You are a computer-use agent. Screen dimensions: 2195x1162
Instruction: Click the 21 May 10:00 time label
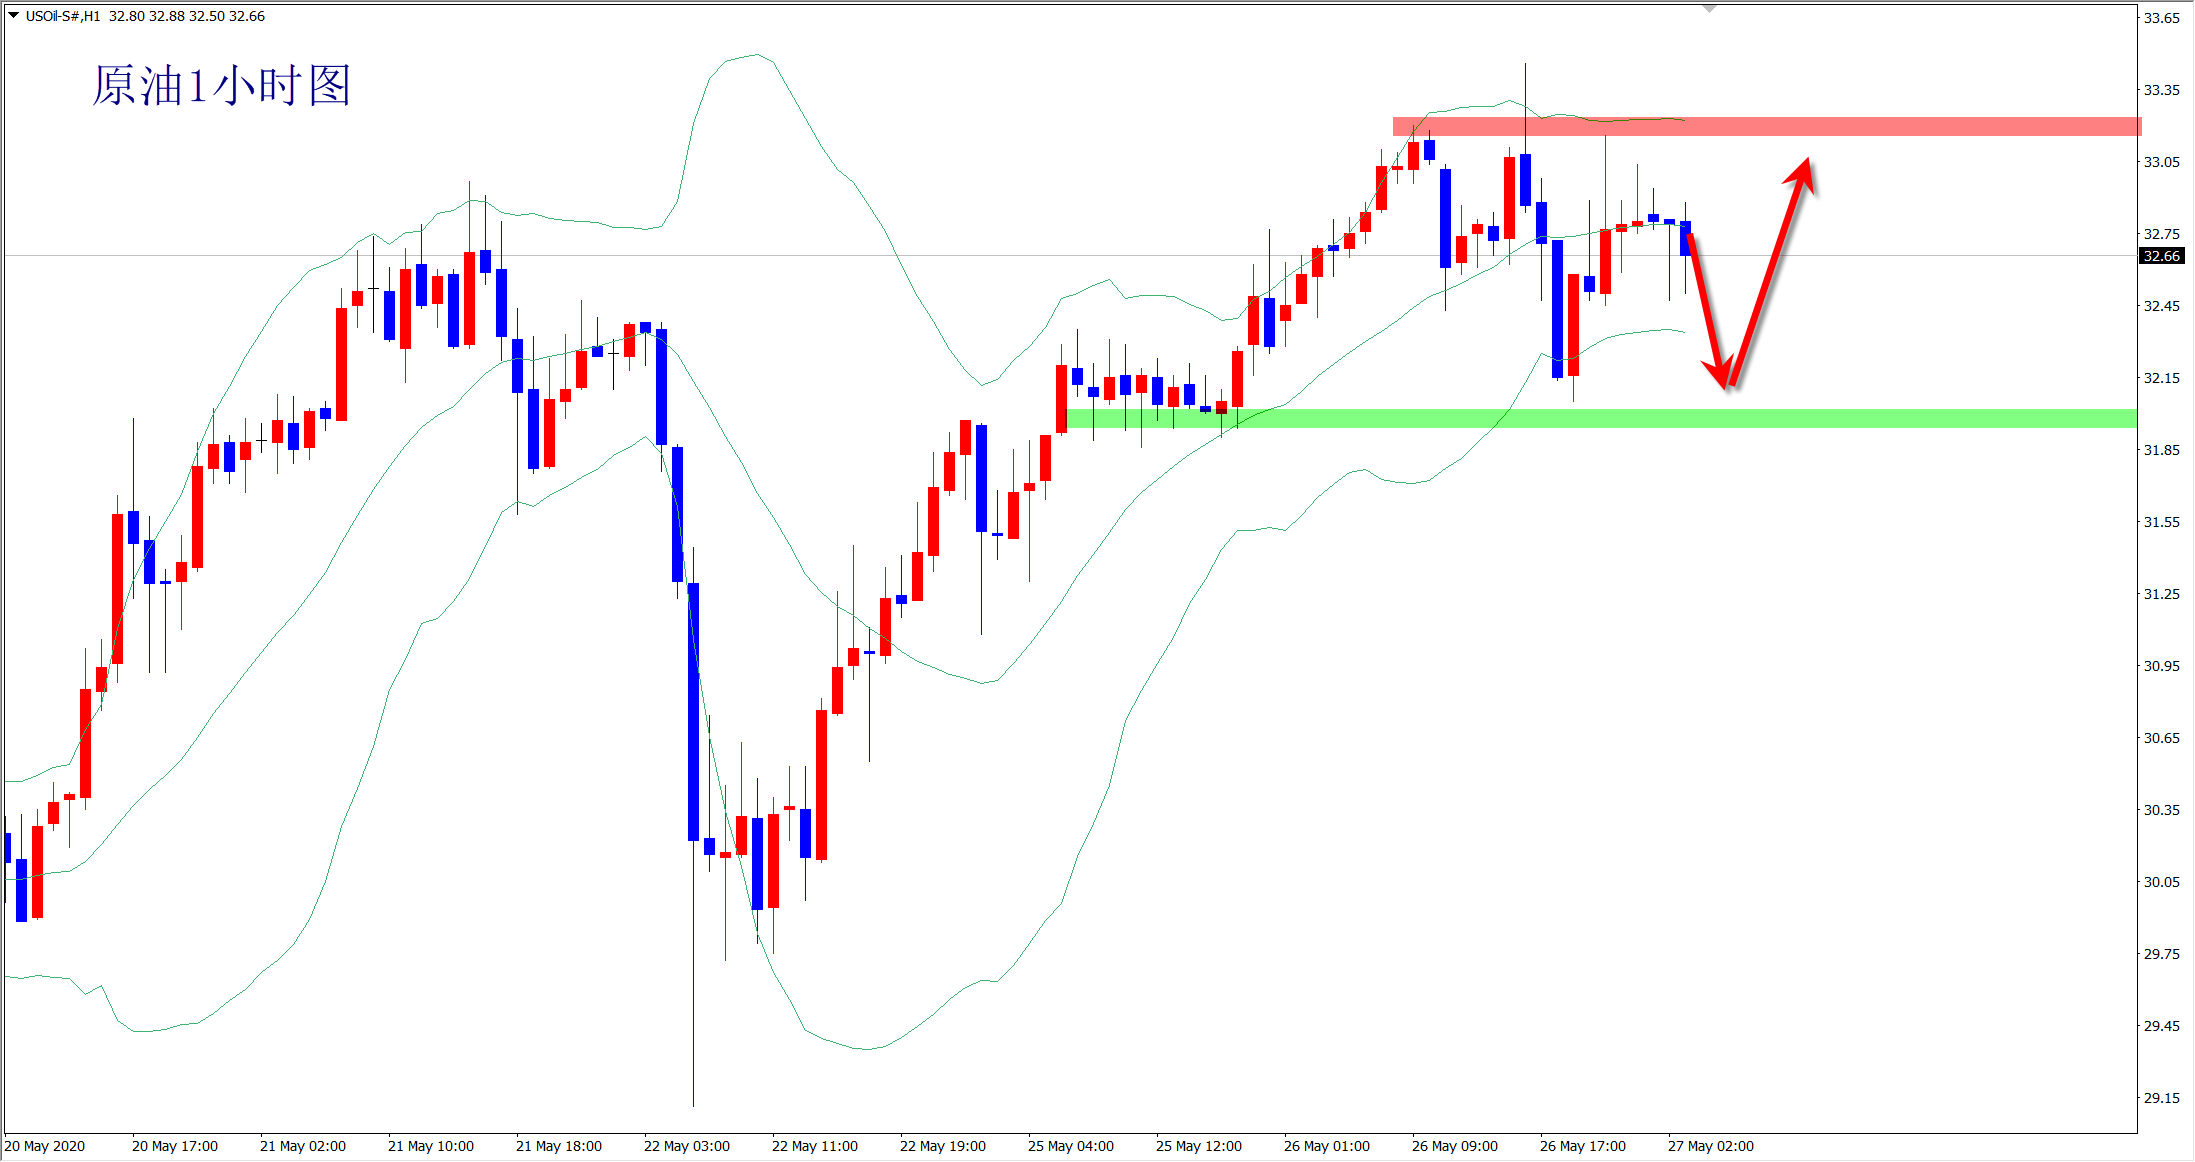pyautogui.click(x=430, y=1146)
